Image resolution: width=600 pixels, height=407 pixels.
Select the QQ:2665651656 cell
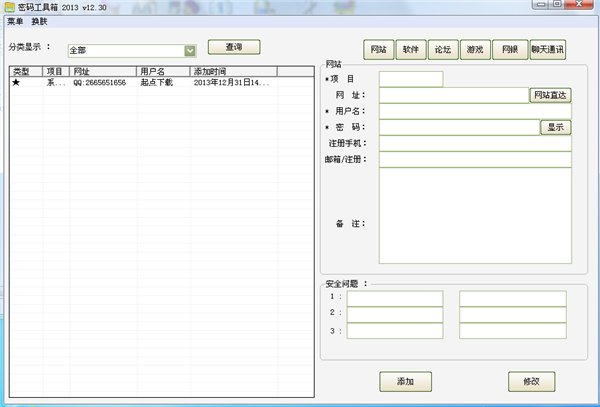click(x=99, y=83)
